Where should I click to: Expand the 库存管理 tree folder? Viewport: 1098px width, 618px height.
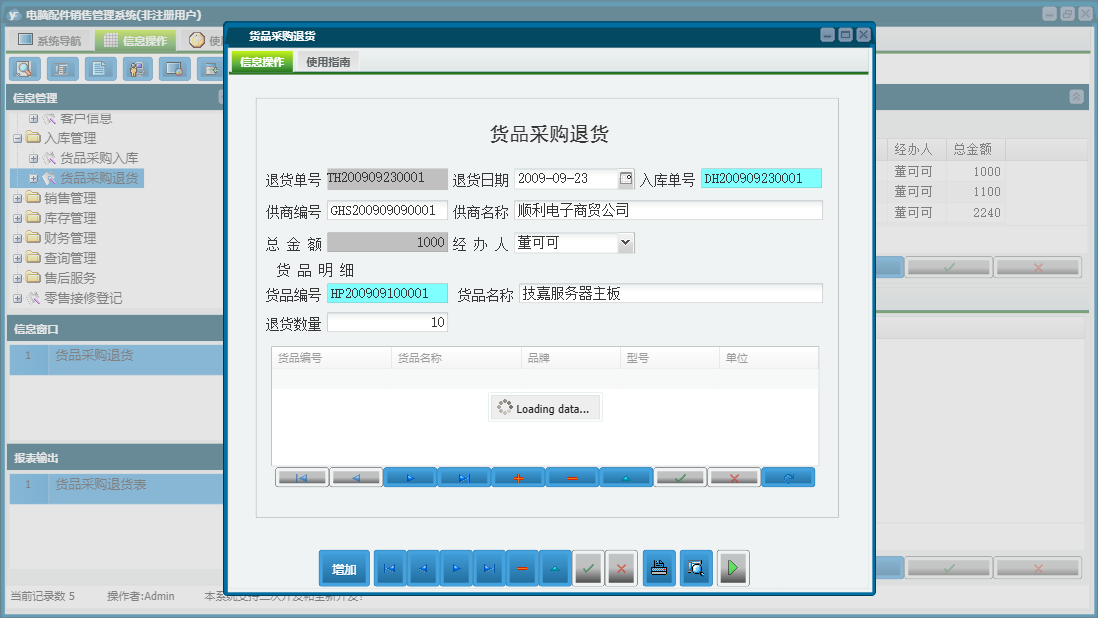click(x=18, y=218)
